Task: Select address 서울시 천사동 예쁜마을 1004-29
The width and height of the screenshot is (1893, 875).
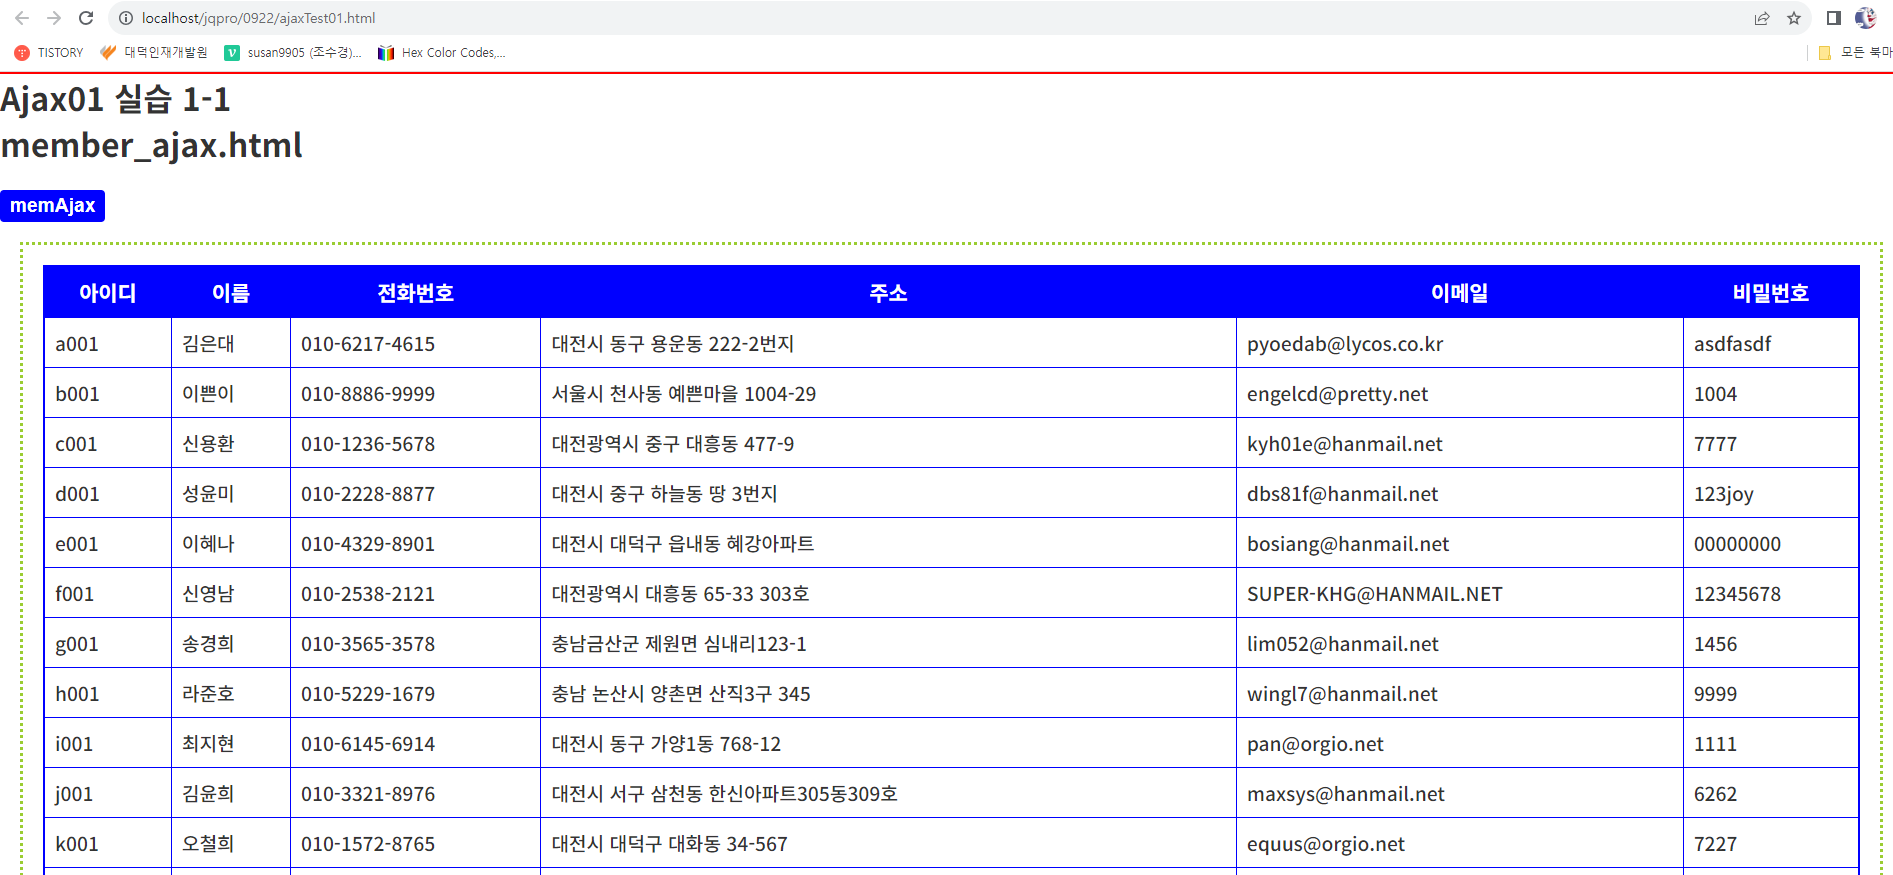Action: pyautogui.click(x=683, y=394)
